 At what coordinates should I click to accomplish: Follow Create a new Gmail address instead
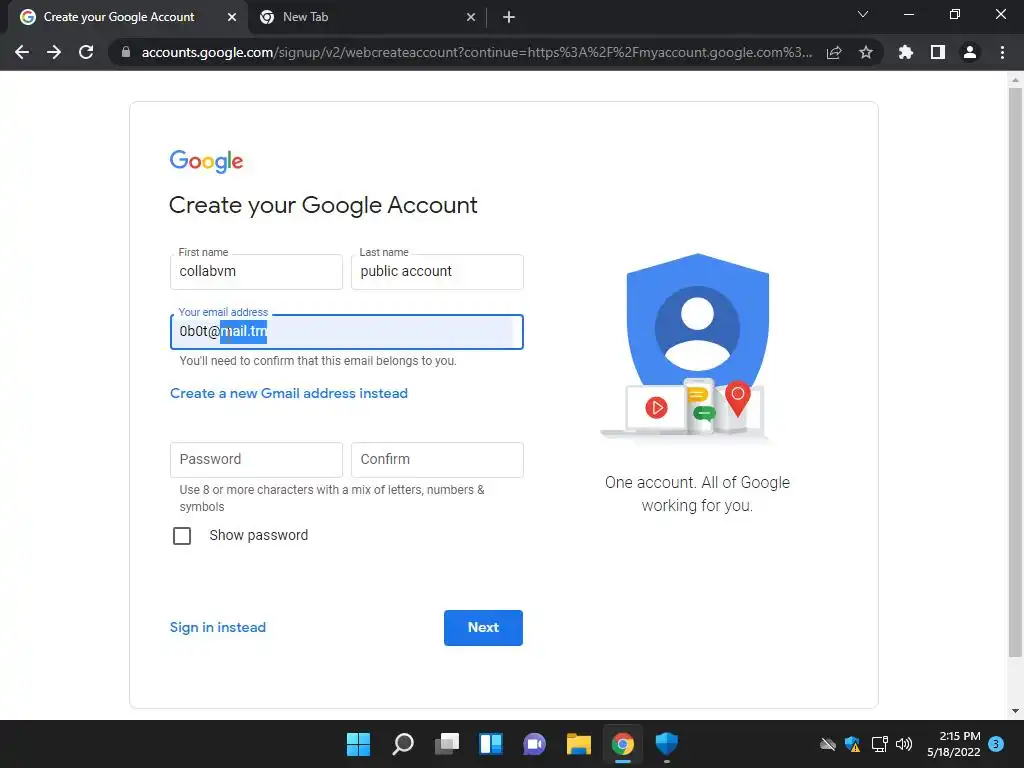click(x=289, y=393)
